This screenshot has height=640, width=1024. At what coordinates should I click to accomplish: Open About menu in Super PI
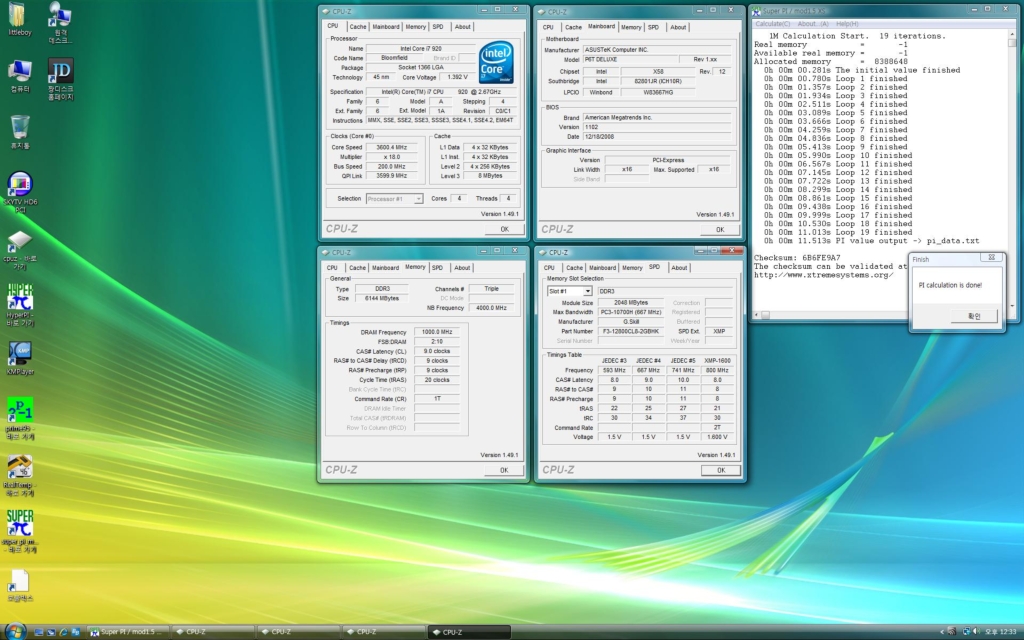(x=813, y=24)
